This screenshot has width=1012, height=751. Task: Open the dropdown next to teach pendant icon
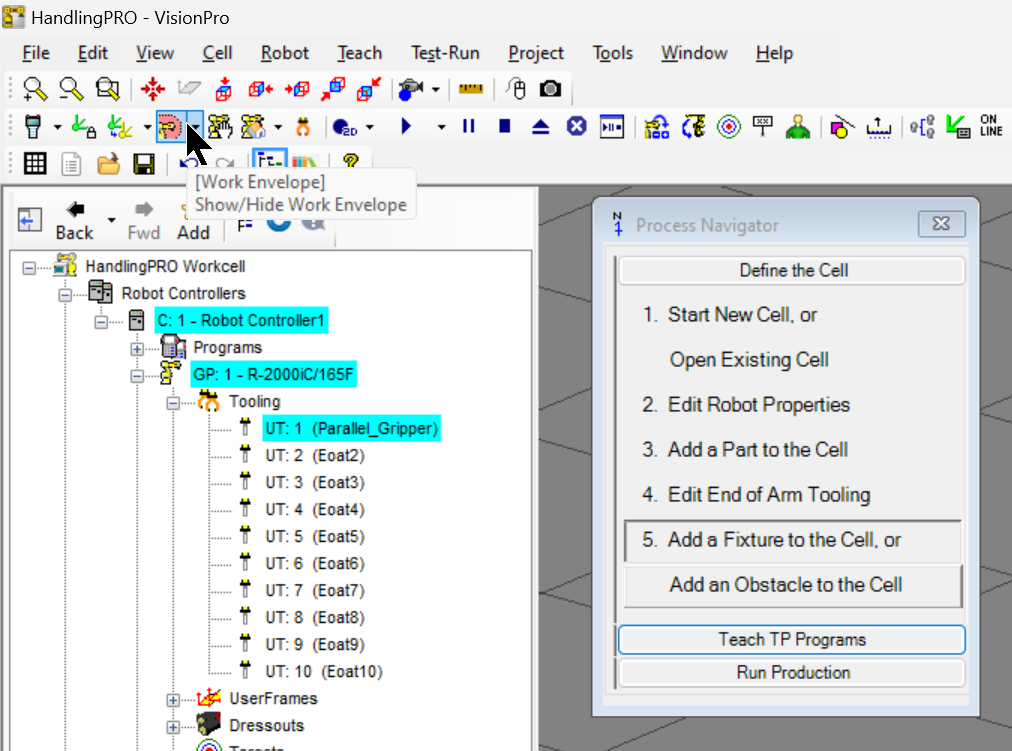pos(57,127)
